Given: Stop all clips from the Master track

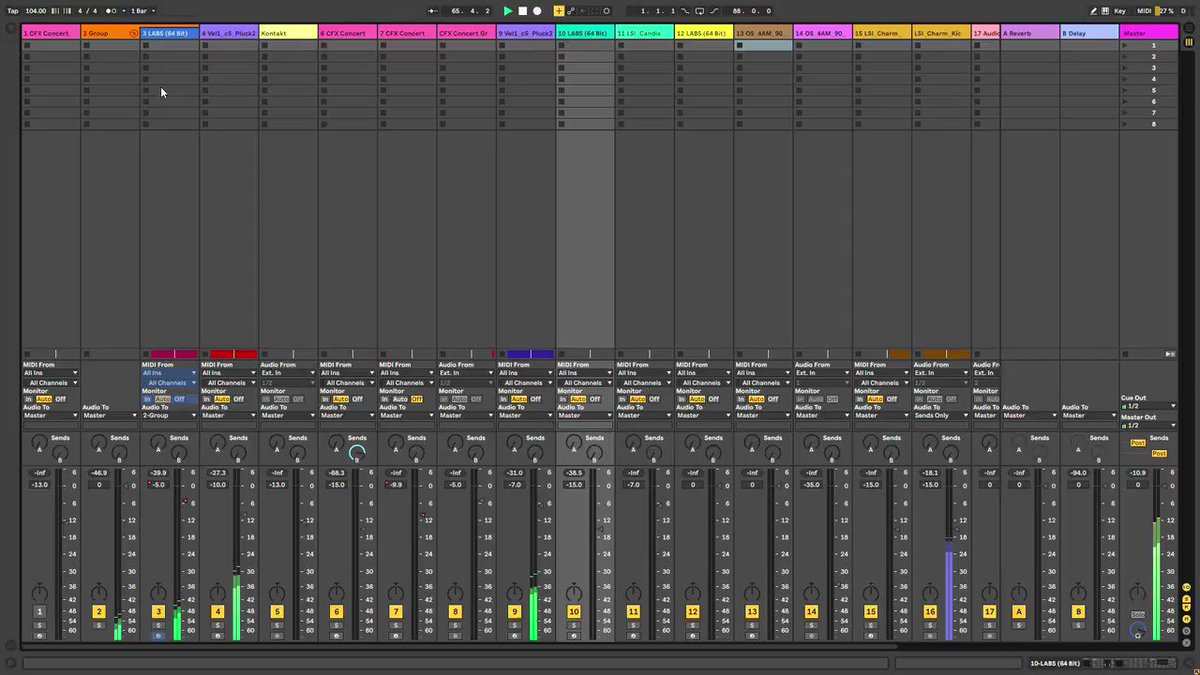Looking at the screenshot, I should click(1126, 354).
